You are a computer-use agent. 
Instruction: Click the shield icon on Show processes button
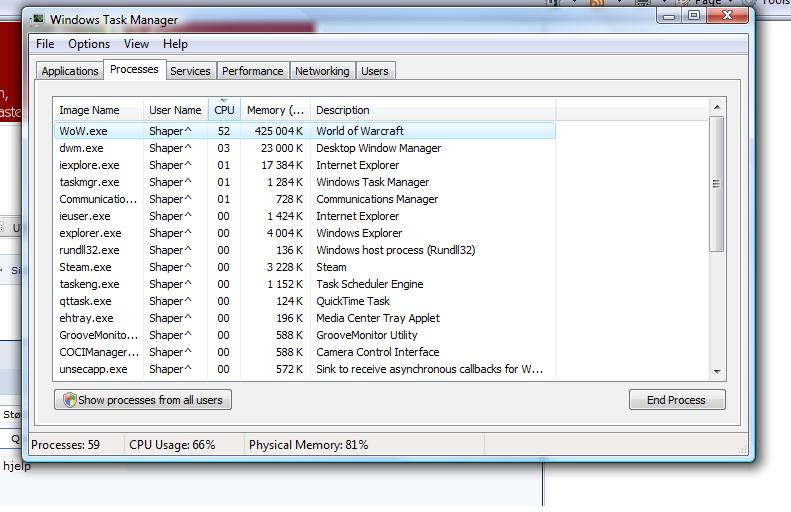point(70,400)
